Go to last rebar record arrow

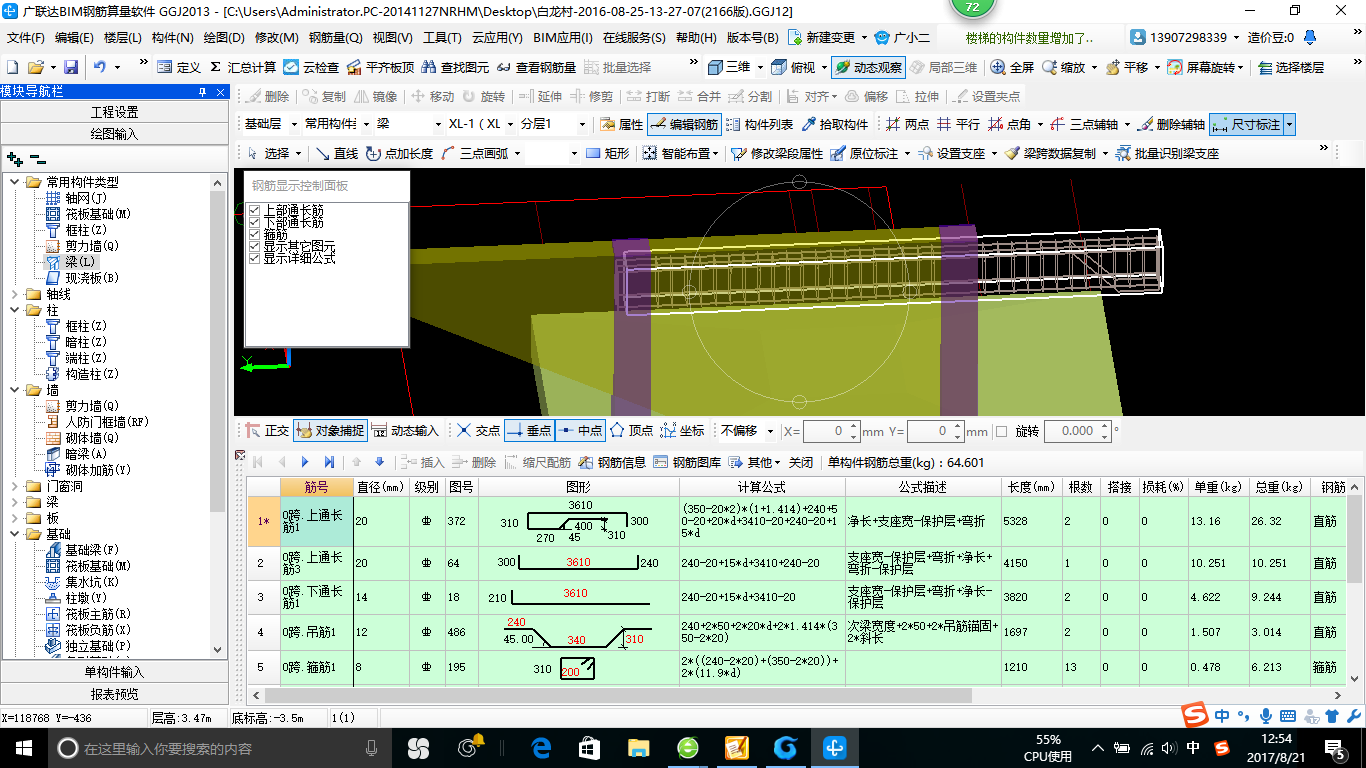[329, 462]
